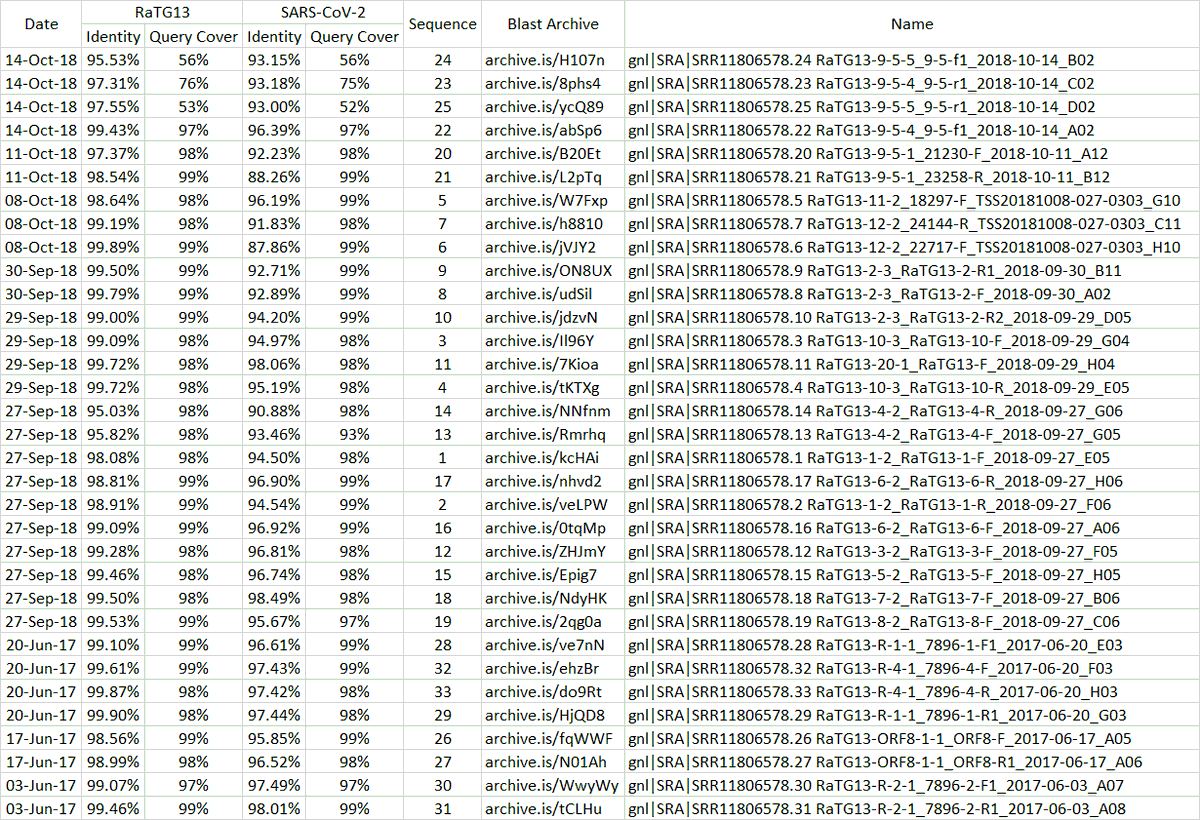
Task: Select name cell ending 2017-06-17_A05
Action: pyautogui.click(x=912, y=738)
